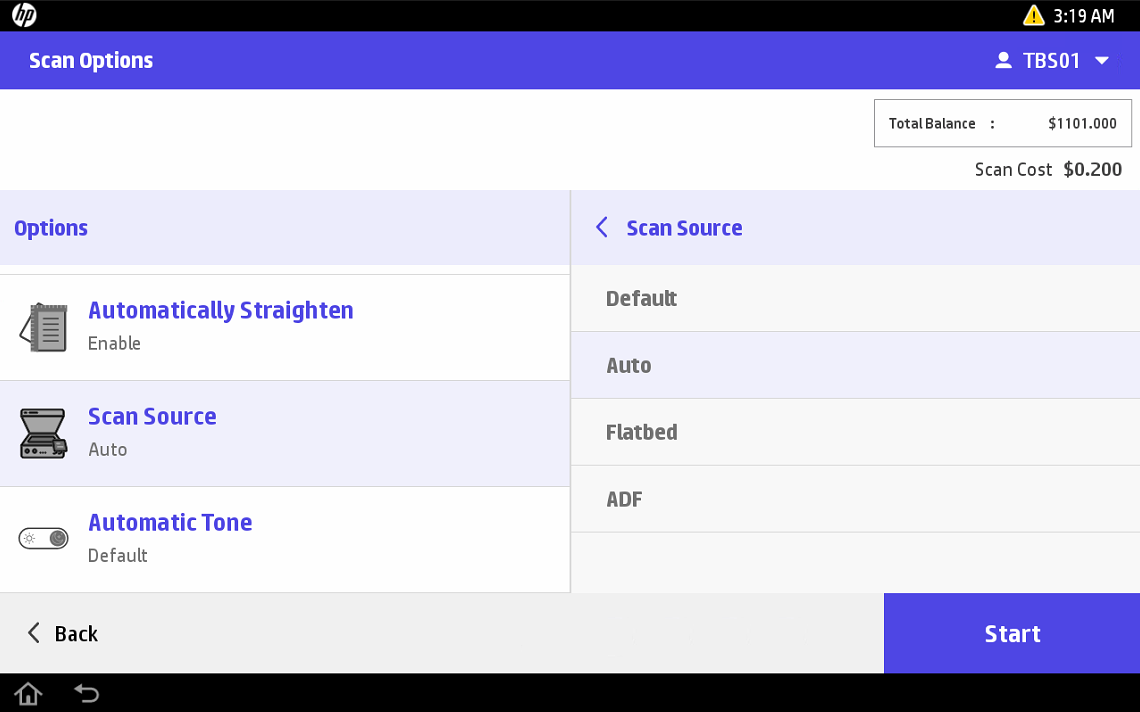Click the Automatically Straighten document icon
The width and height of the screenshot is (1140, 712).
(44, 327)
